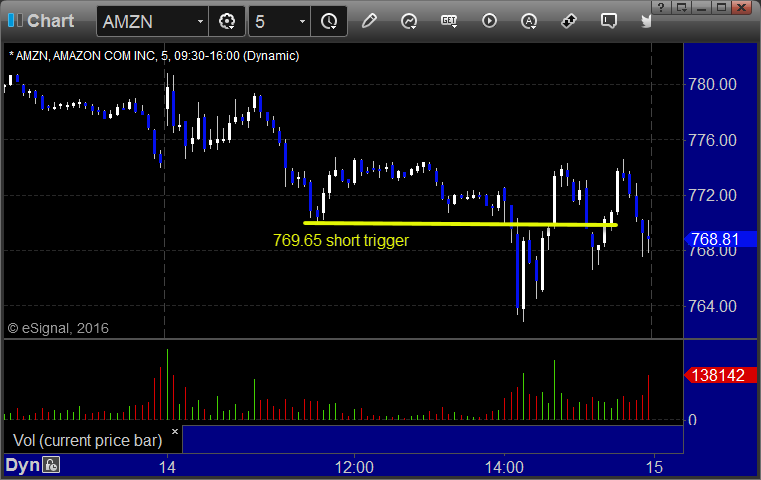The width and height of the screenshot is (761, 480).
Task: Toggle the Dyn lock icon
Action: click(x=51, y=465)
